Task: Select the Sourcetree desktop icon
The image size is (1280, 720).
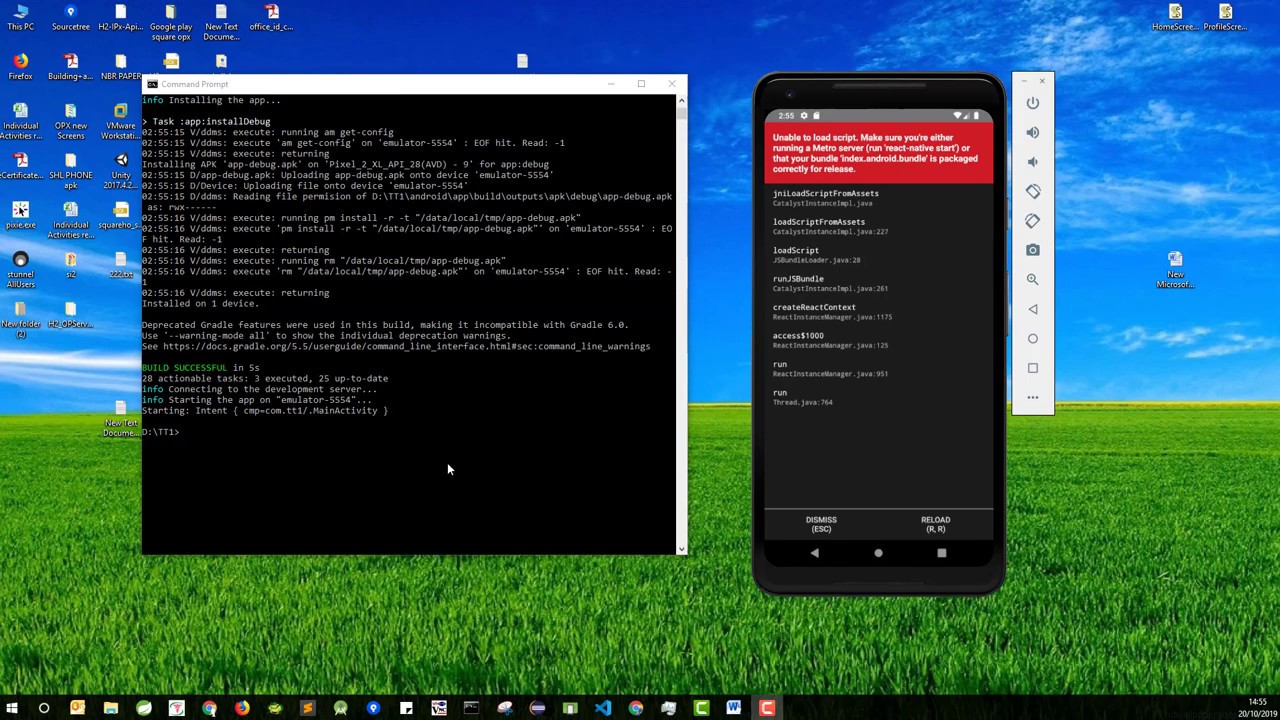Action: click(70, 18)
